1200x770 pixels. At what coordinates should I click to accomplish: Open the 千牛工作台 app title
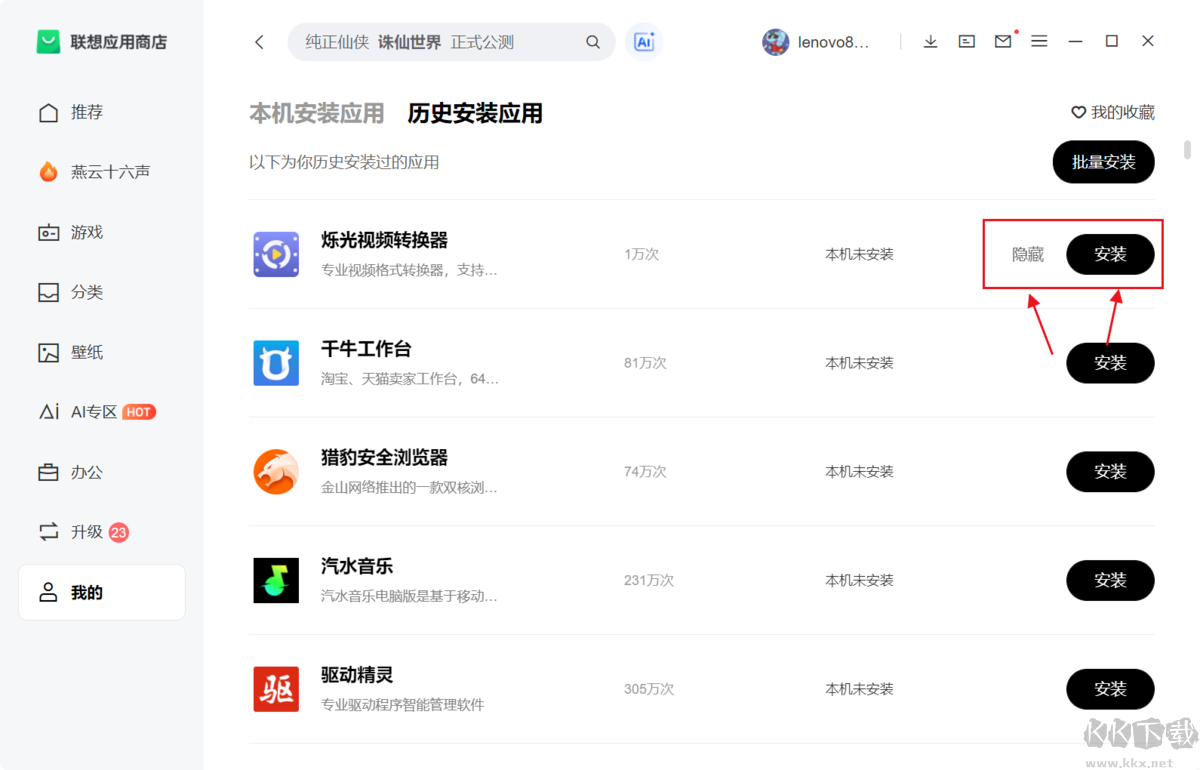point(366,349)
